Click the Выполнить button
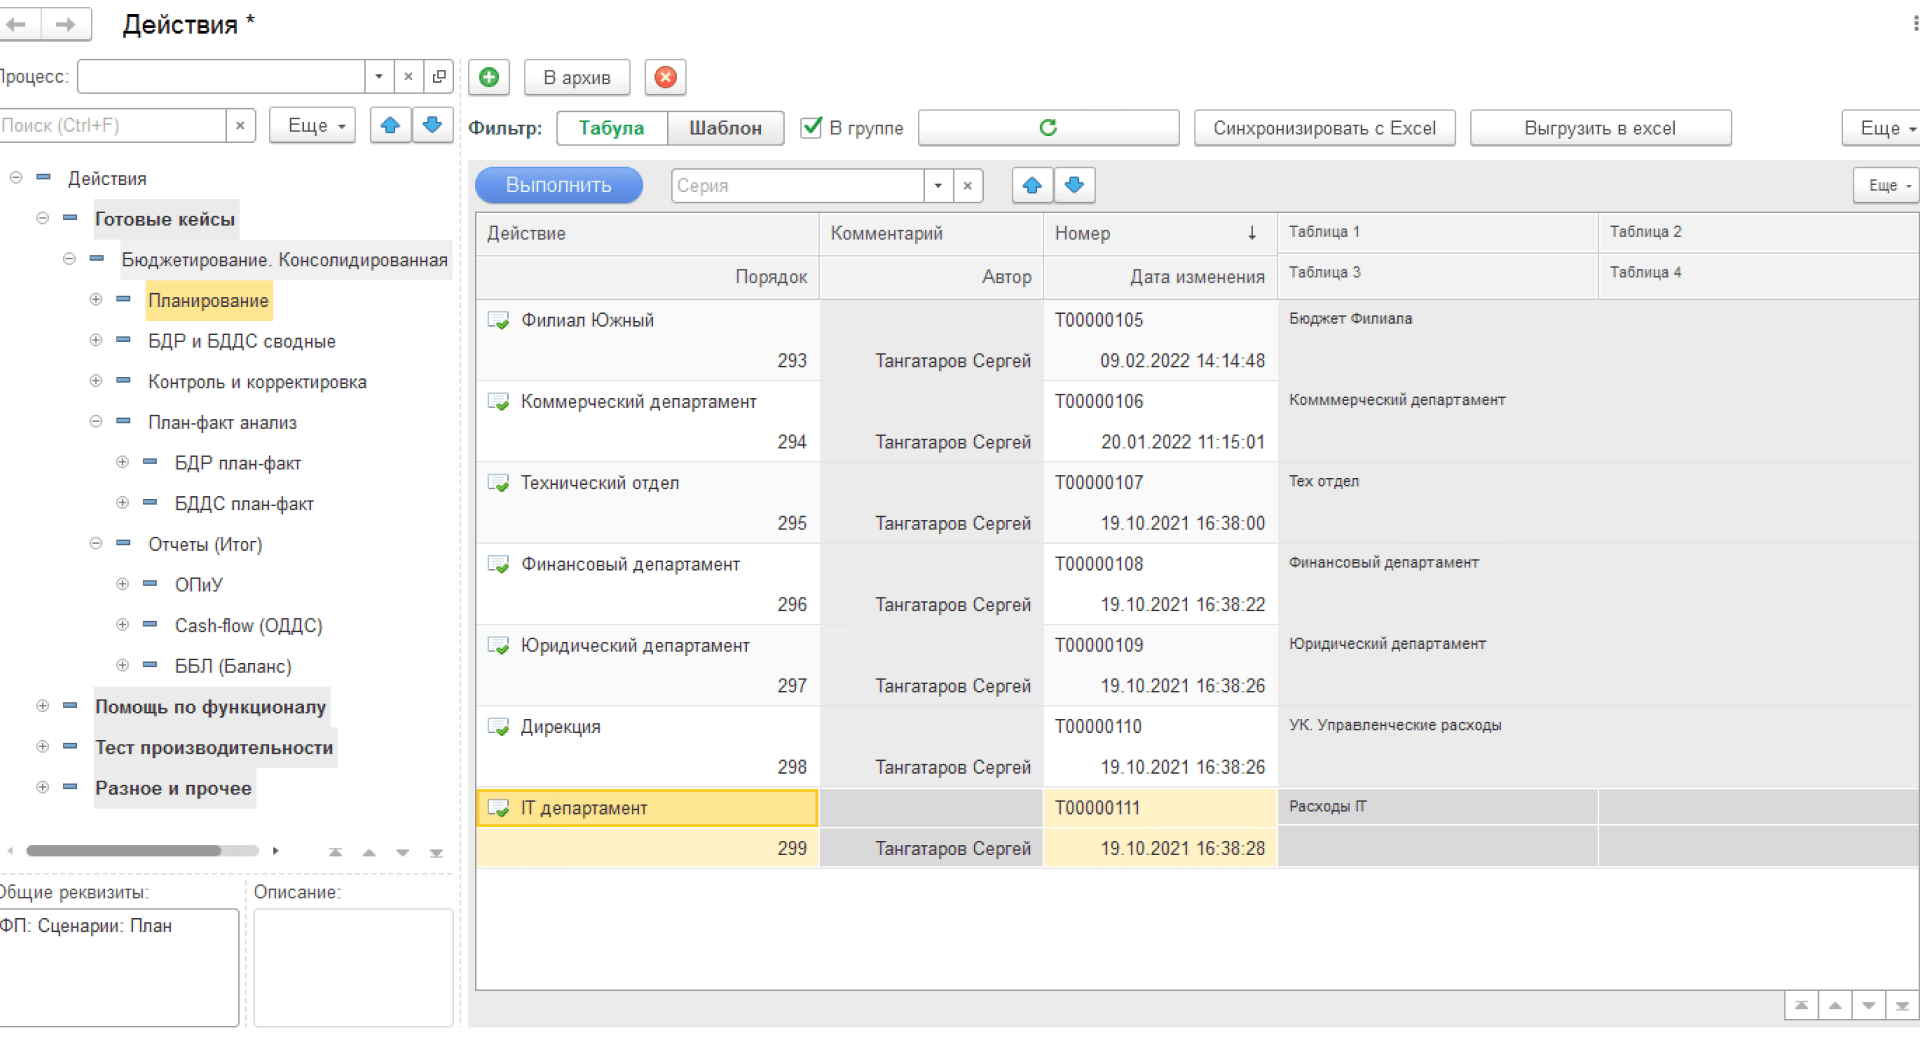Screen dimensions: 1920x1040 point(558,185)
